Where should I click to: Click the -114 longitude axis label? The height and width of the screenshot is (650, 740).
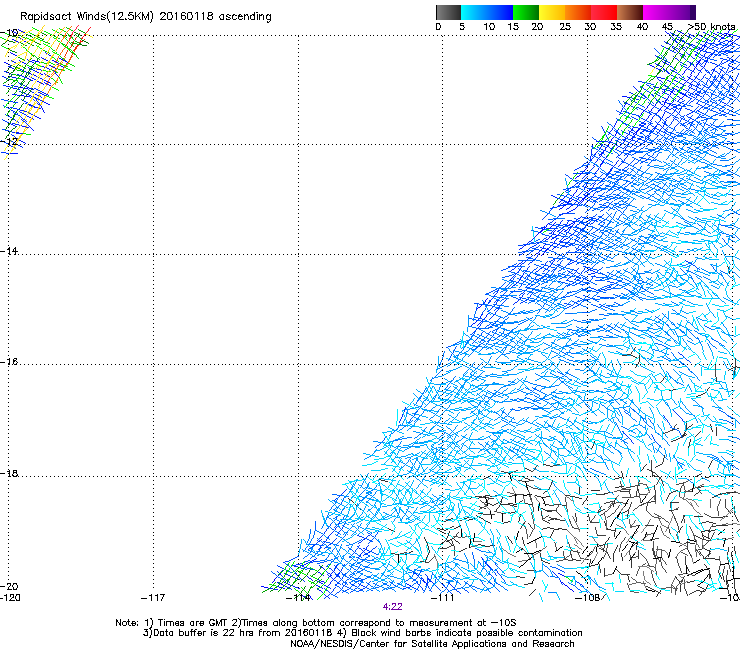coord(298,598)
